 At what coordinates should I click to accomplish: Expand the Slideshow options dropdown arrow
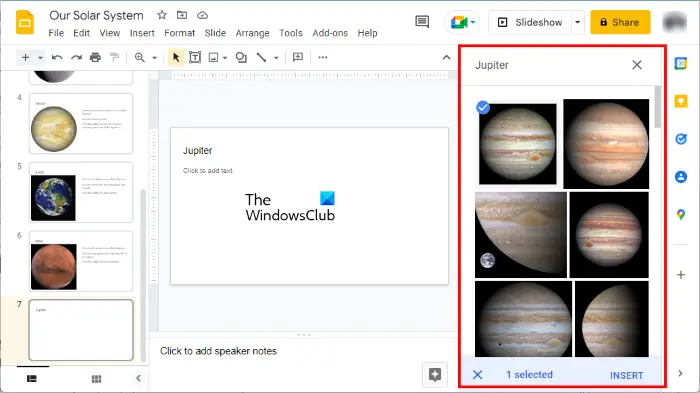(577, 22)
